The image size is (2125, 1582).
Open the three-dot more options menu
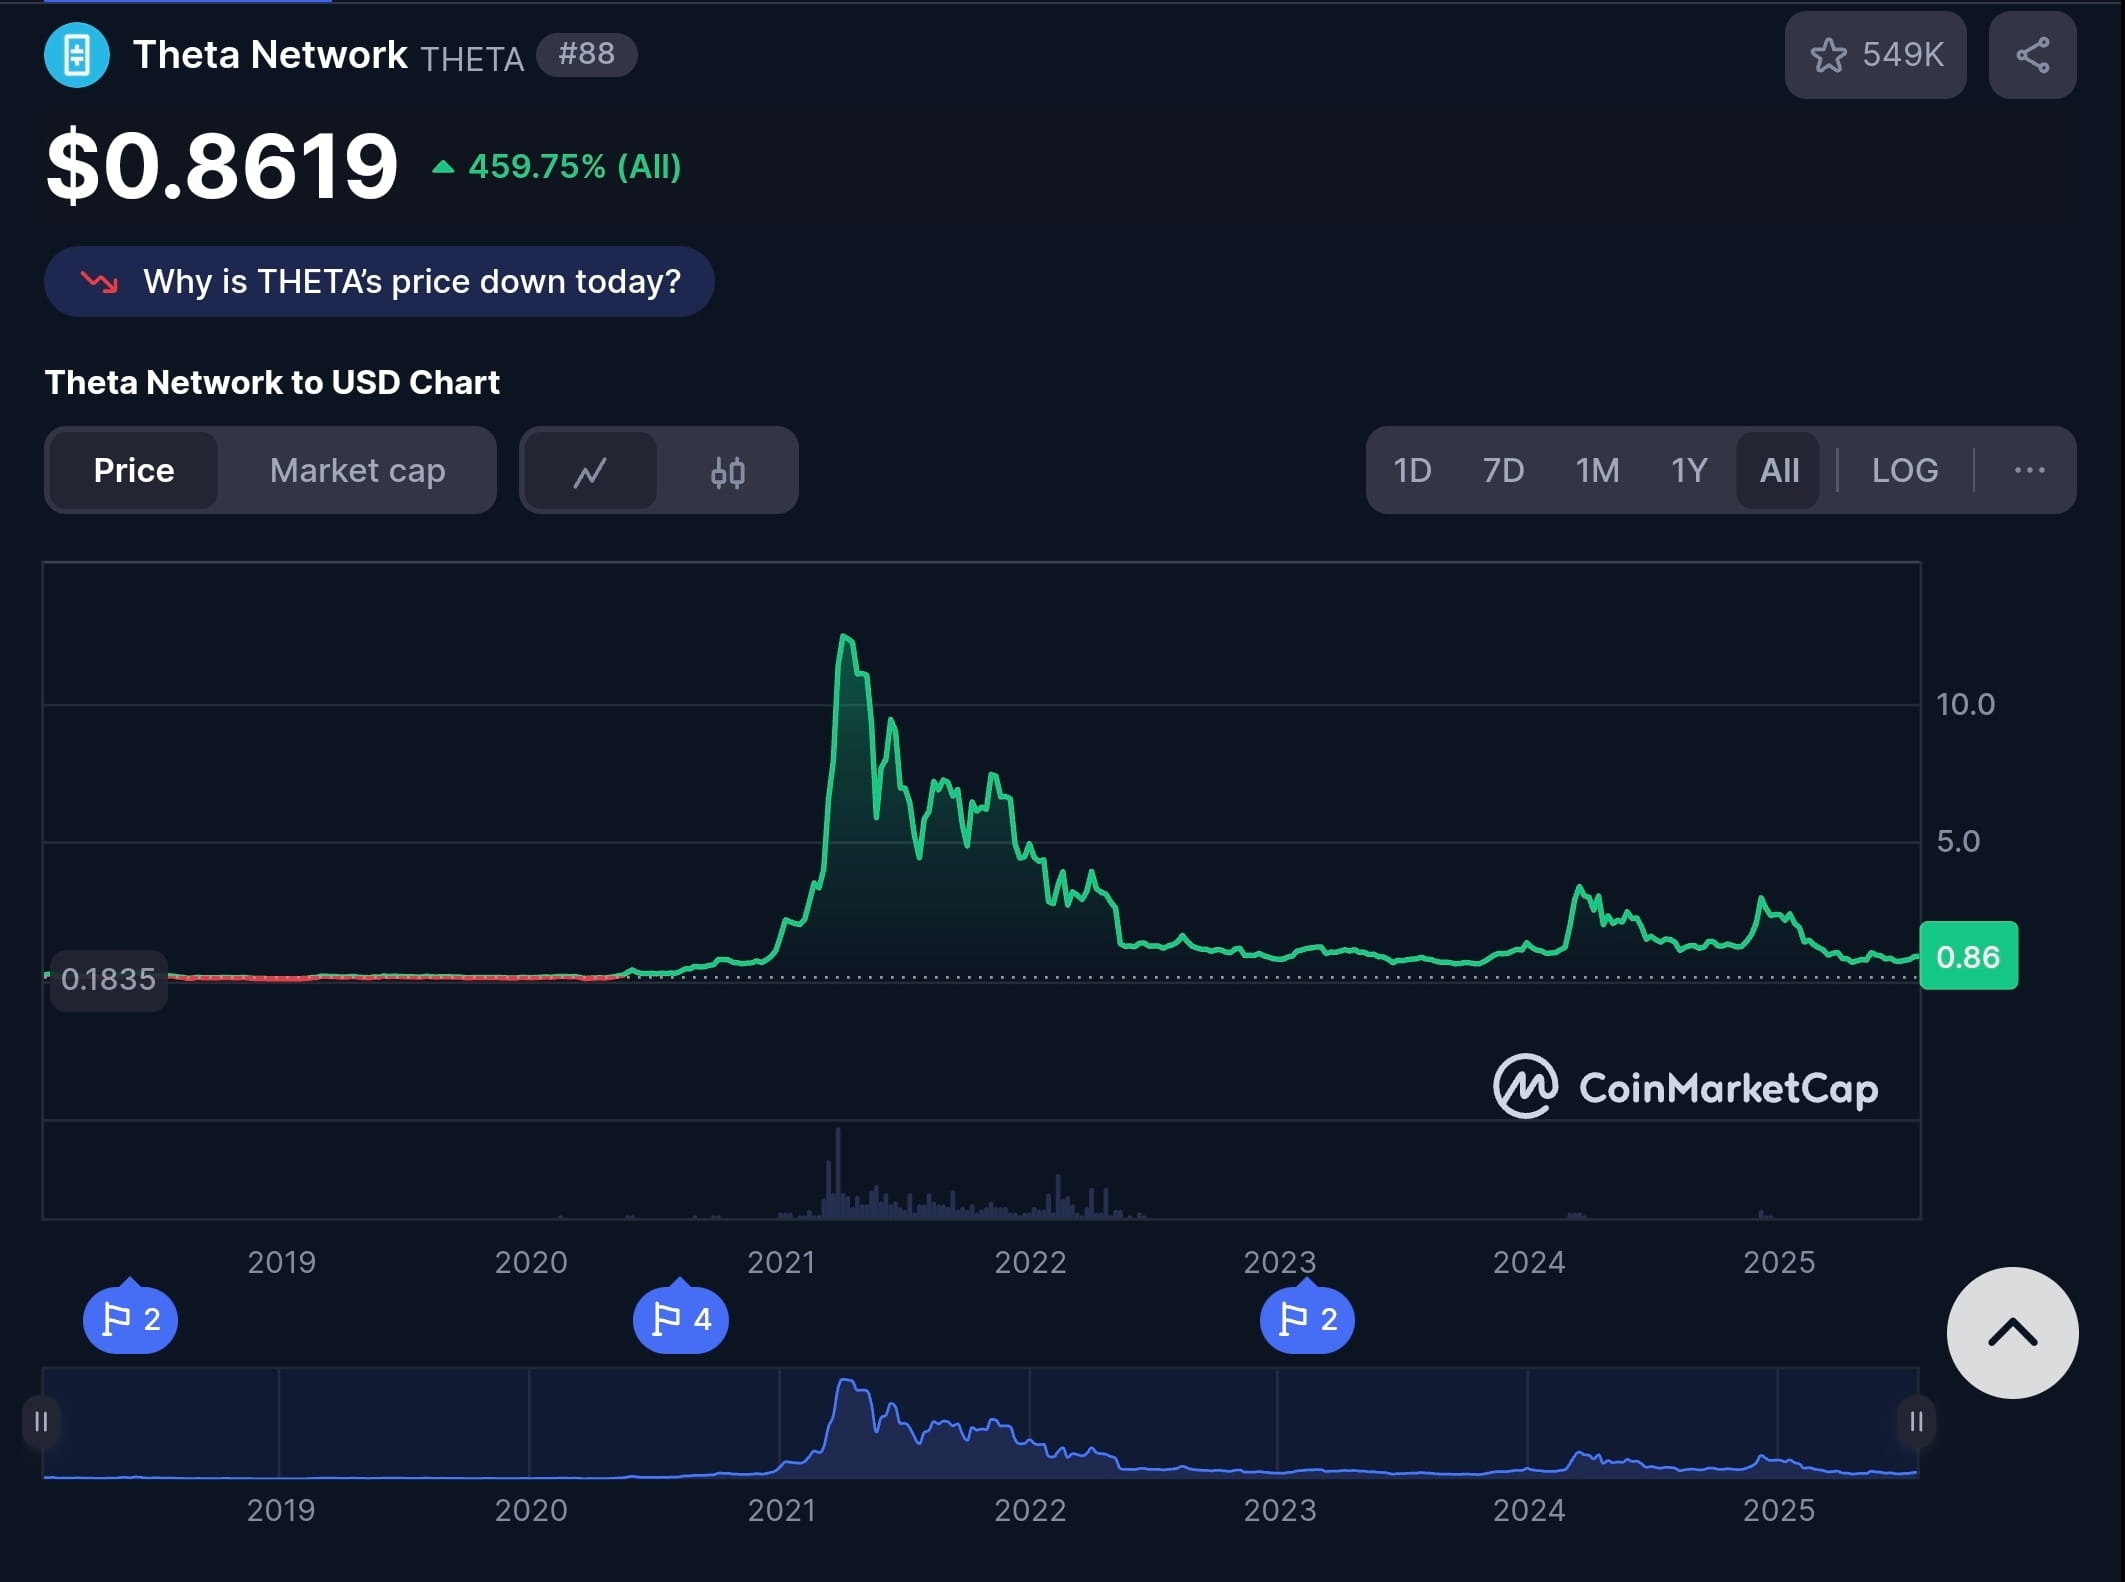(x=2028, y=470)
